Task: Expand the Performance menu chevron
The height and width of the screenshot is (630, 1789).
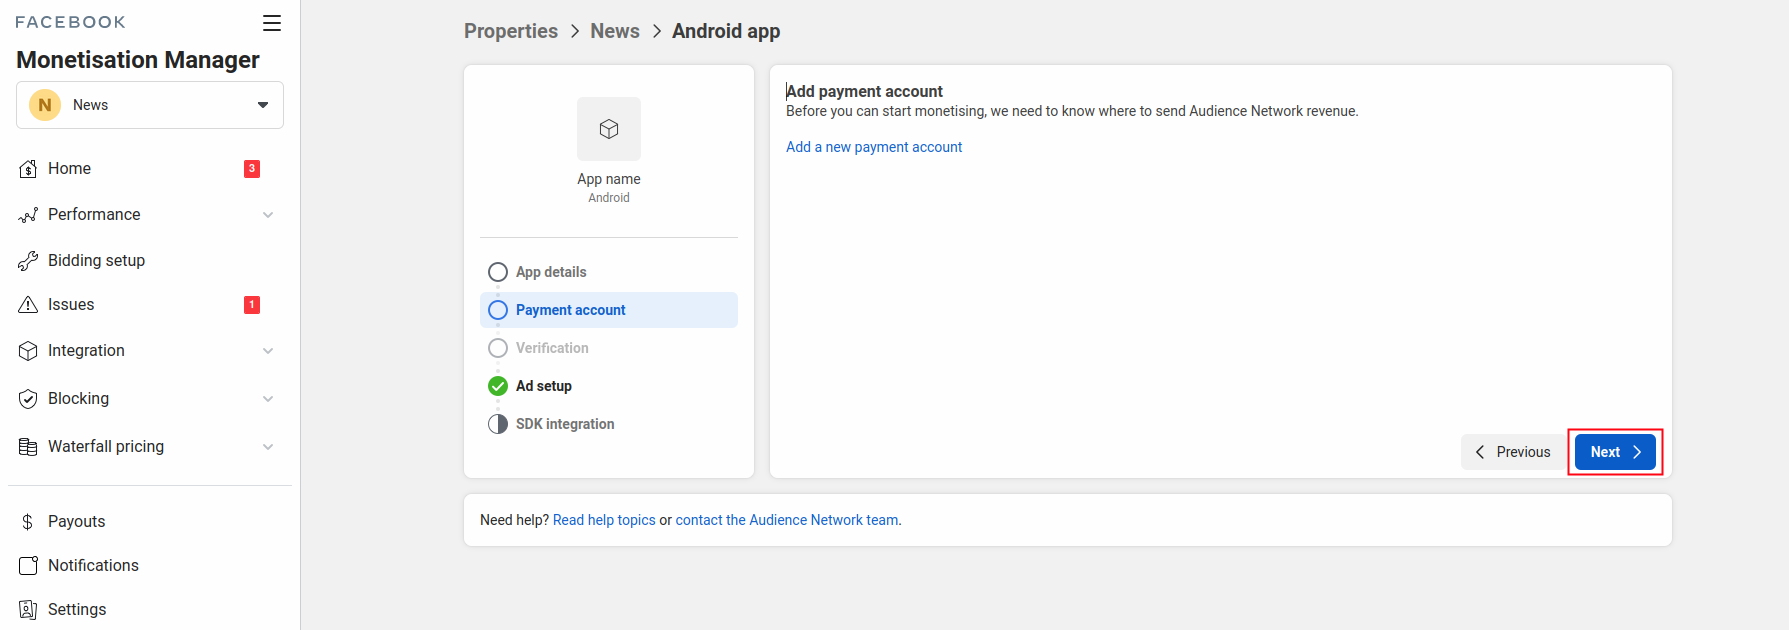Action: point(268,215)
